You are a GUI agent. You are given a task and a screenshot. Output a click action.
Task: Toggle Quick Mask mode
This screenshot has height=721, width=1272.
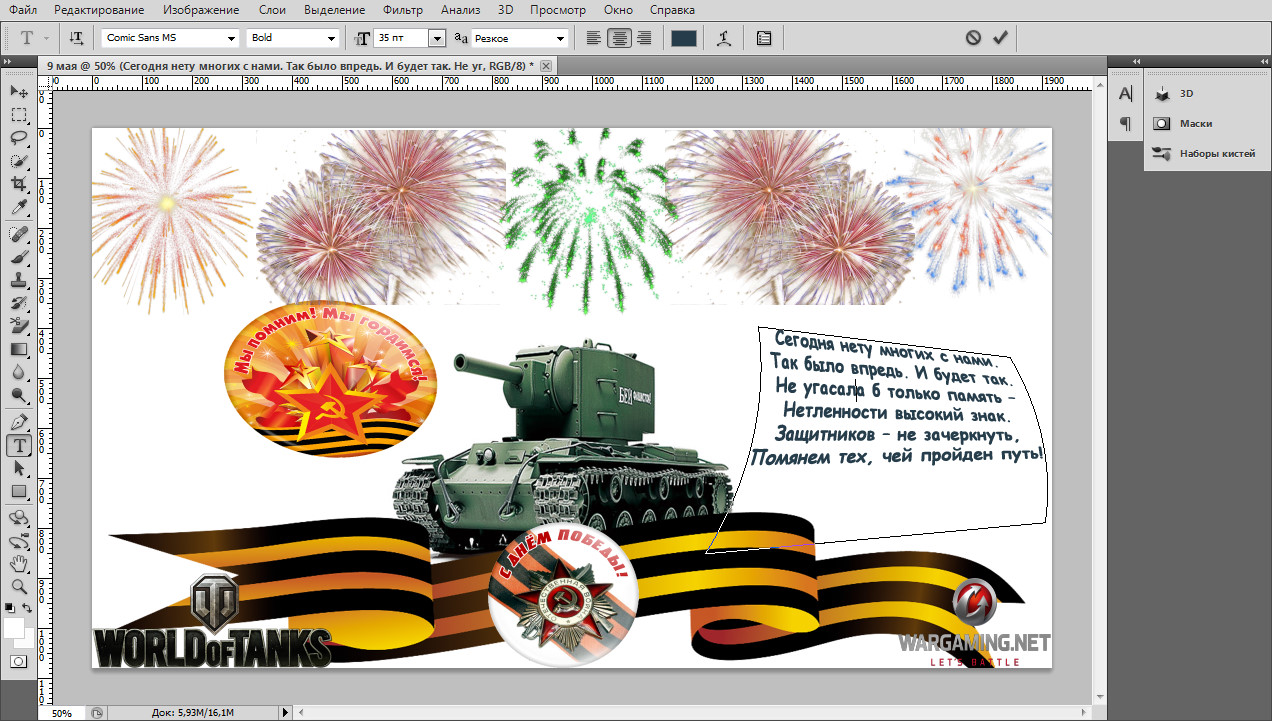coord(18,662)
